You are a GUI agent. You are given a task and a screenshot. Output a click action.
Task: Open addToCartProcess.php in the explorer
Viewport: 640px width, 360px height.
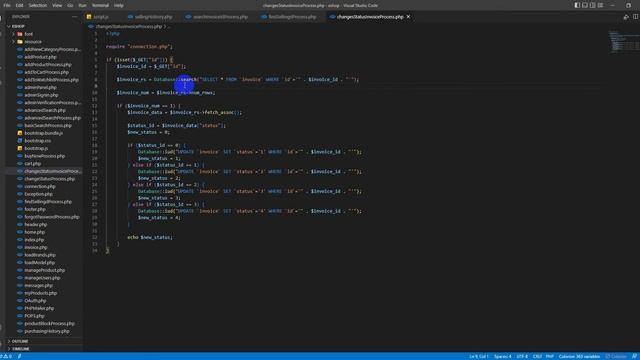click(x=46, y=72)
